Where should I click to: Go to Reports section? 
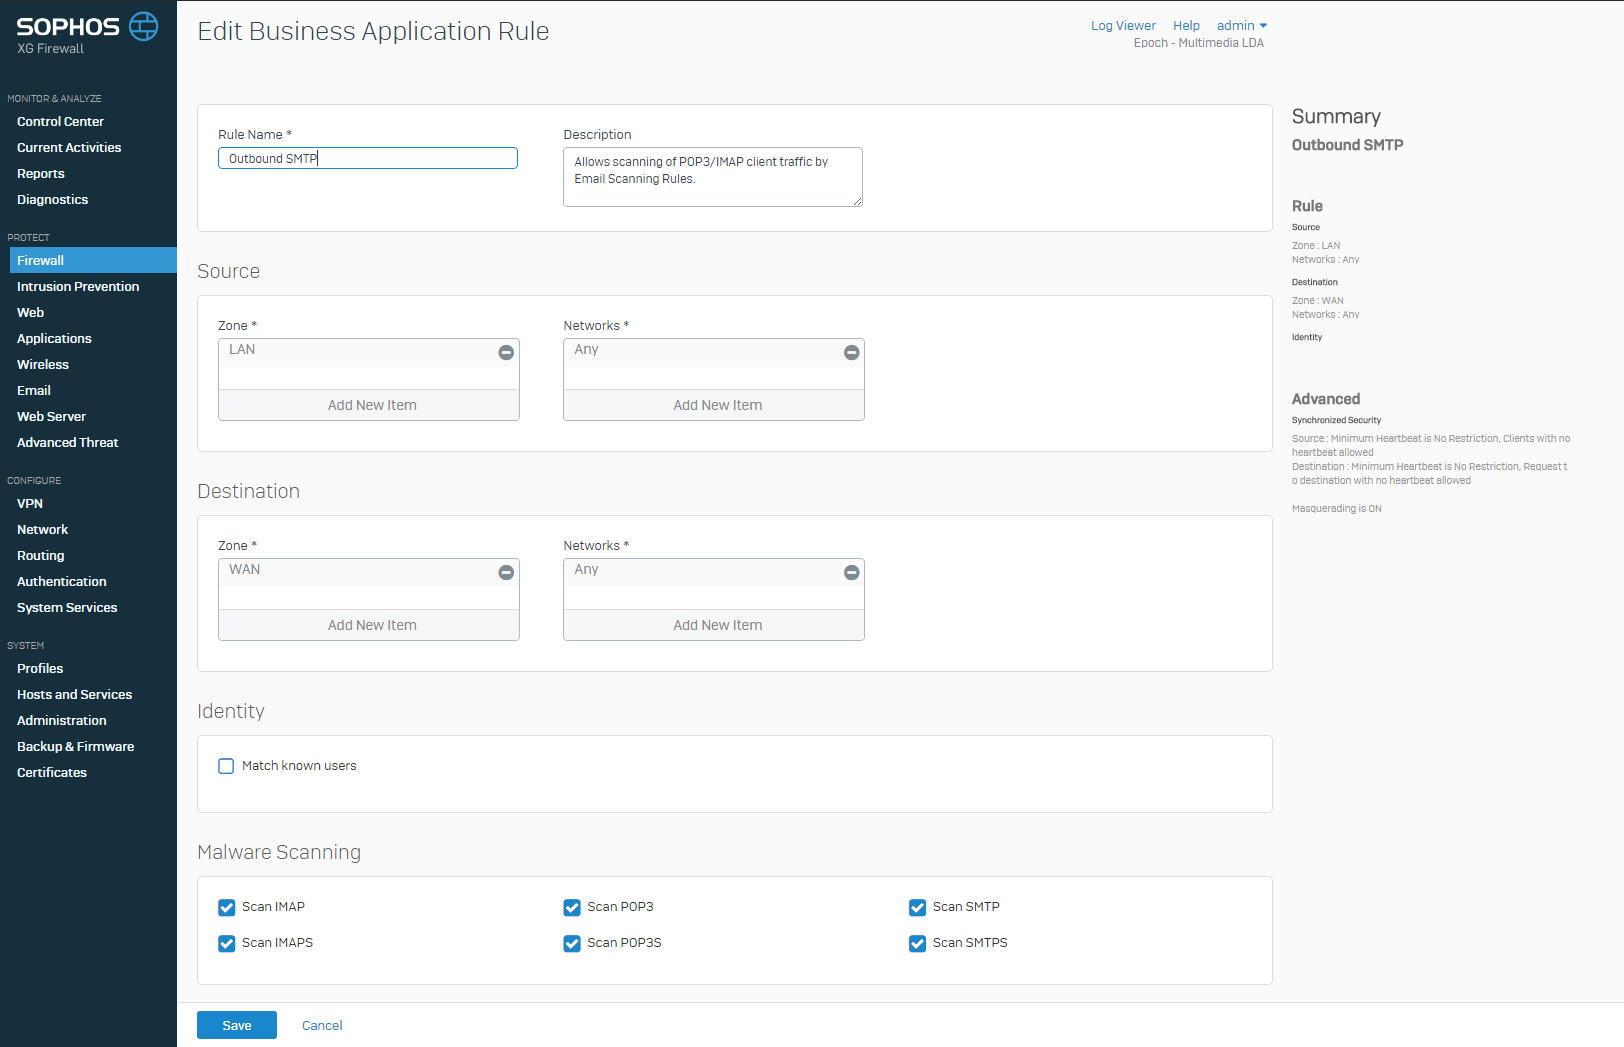[x=41, y=173]
